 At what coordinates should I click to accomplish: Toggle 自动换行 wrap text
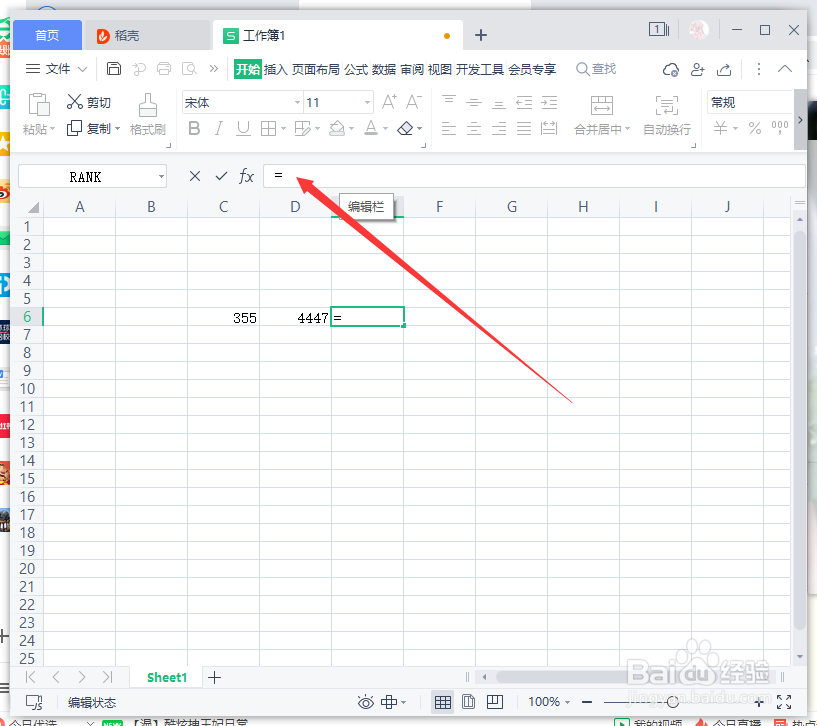coord(666,115)
